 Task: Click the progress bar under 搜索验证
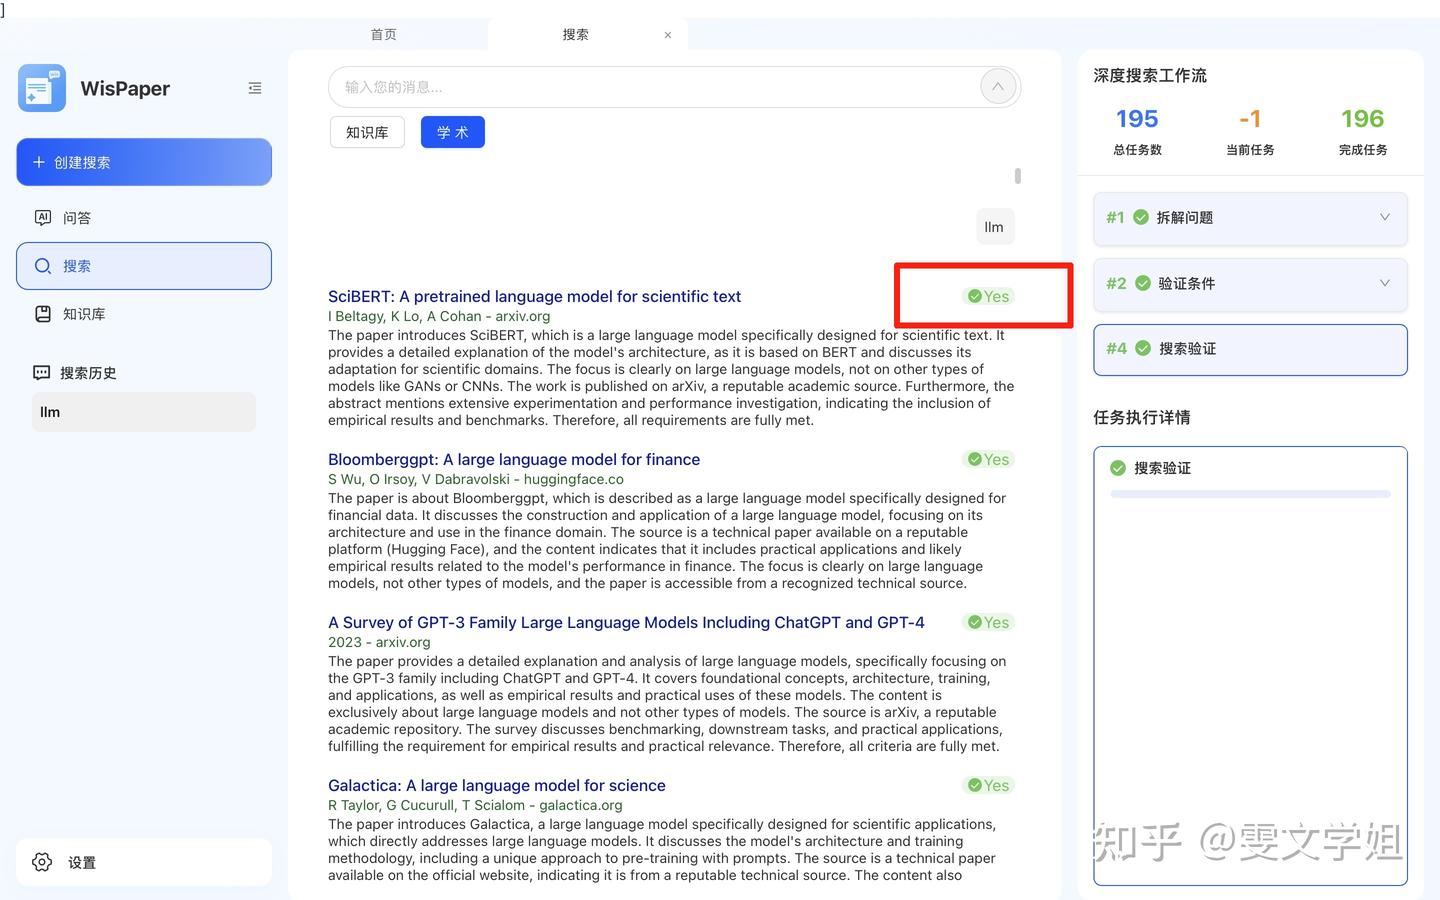1251,493
